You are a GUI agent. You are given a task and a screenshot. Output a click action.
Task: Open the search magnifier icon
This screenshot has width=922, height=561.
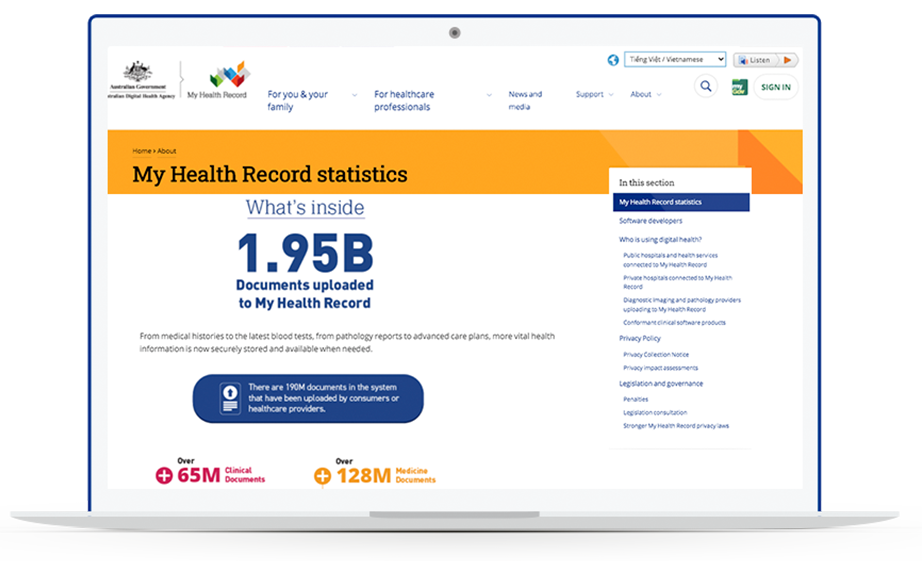coord(706,86)
